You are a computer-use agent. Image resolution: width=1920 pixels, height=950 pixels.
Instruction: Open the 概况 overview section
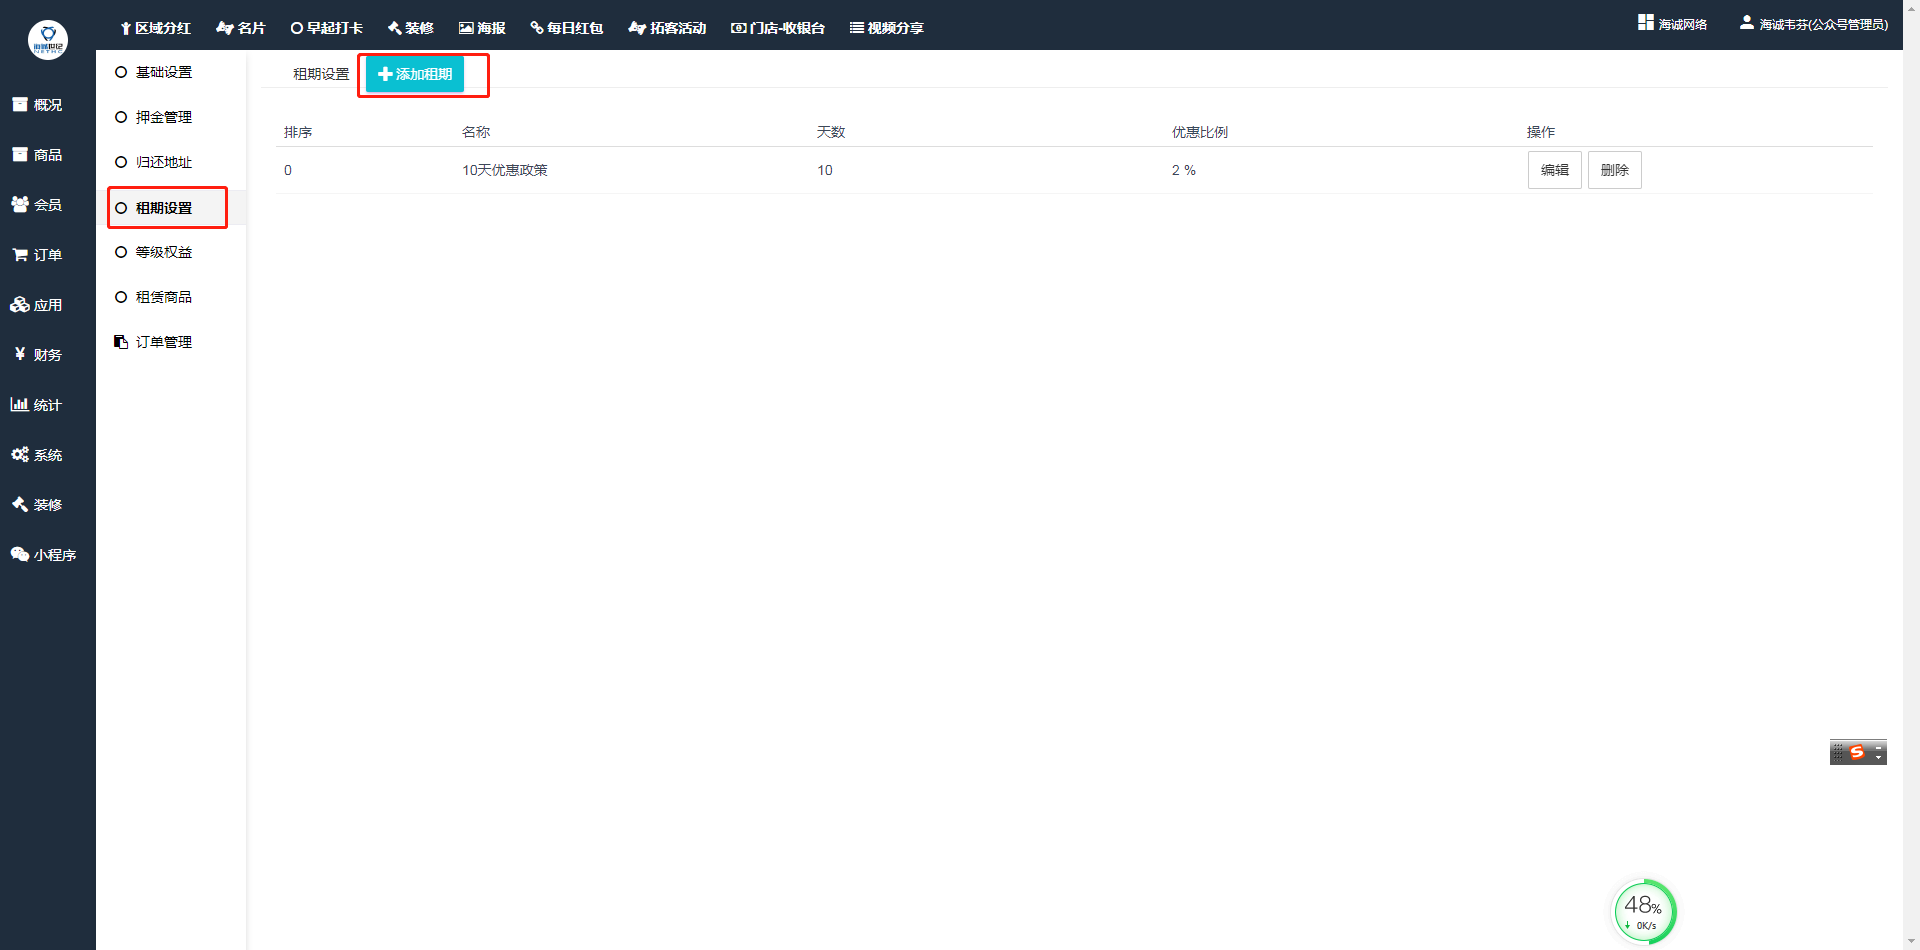(x=37, y=105)
